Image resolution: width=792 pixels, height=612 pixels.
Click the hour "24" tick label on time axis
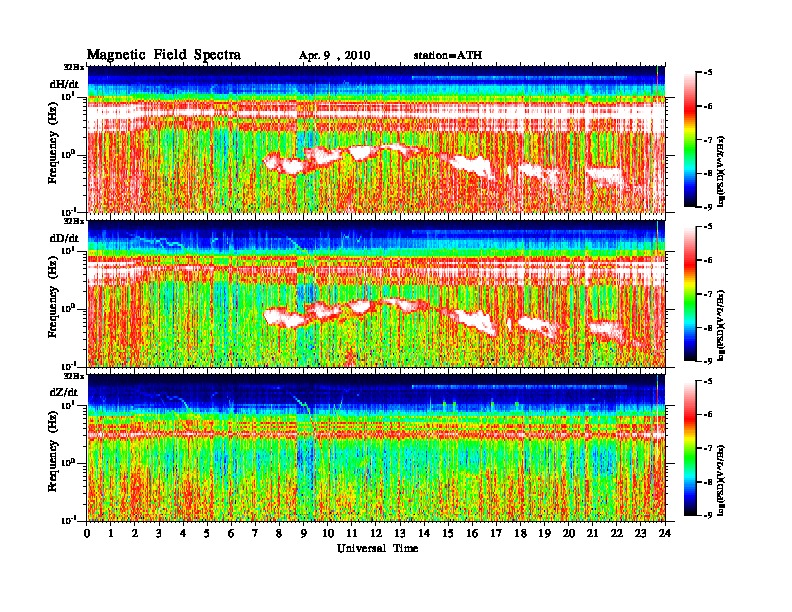pyautogui.click(x=665, y=534)
